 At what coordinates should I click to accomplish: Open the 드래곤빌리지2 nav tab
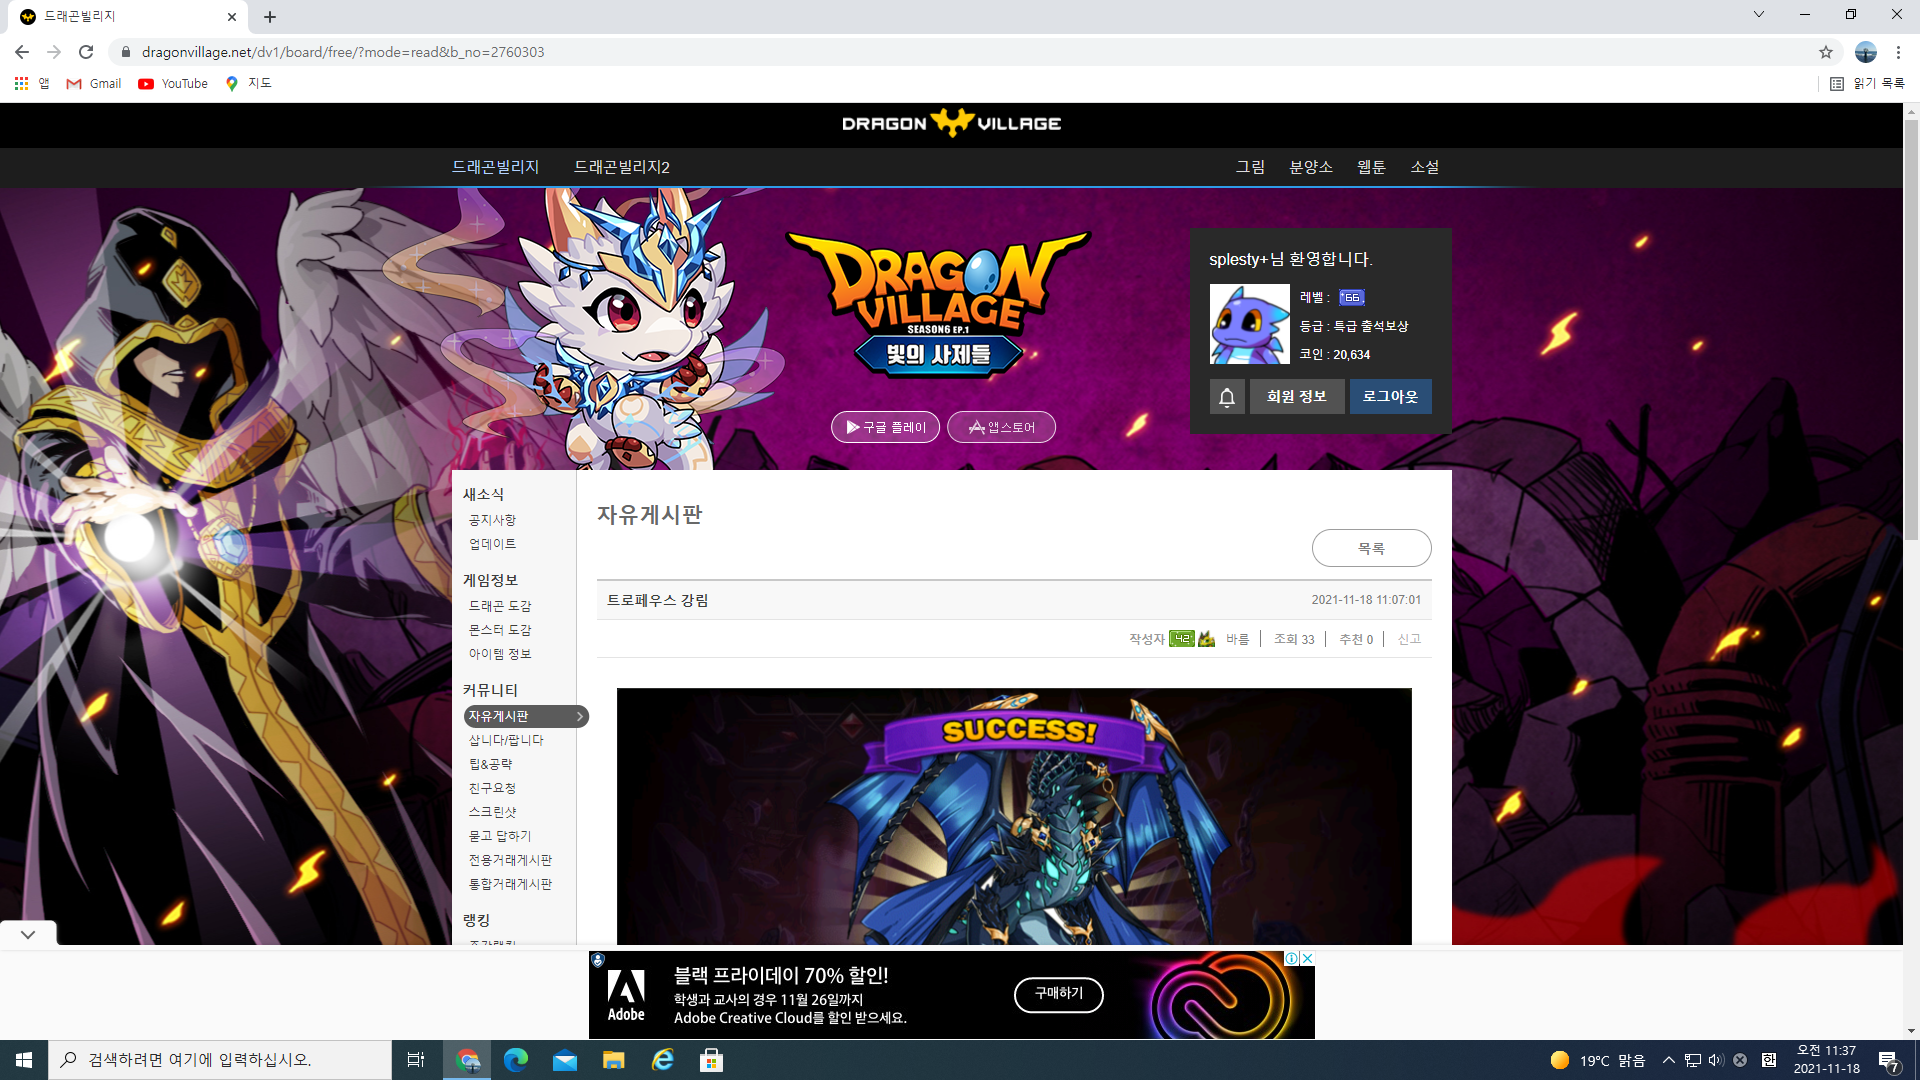[621, 167]
